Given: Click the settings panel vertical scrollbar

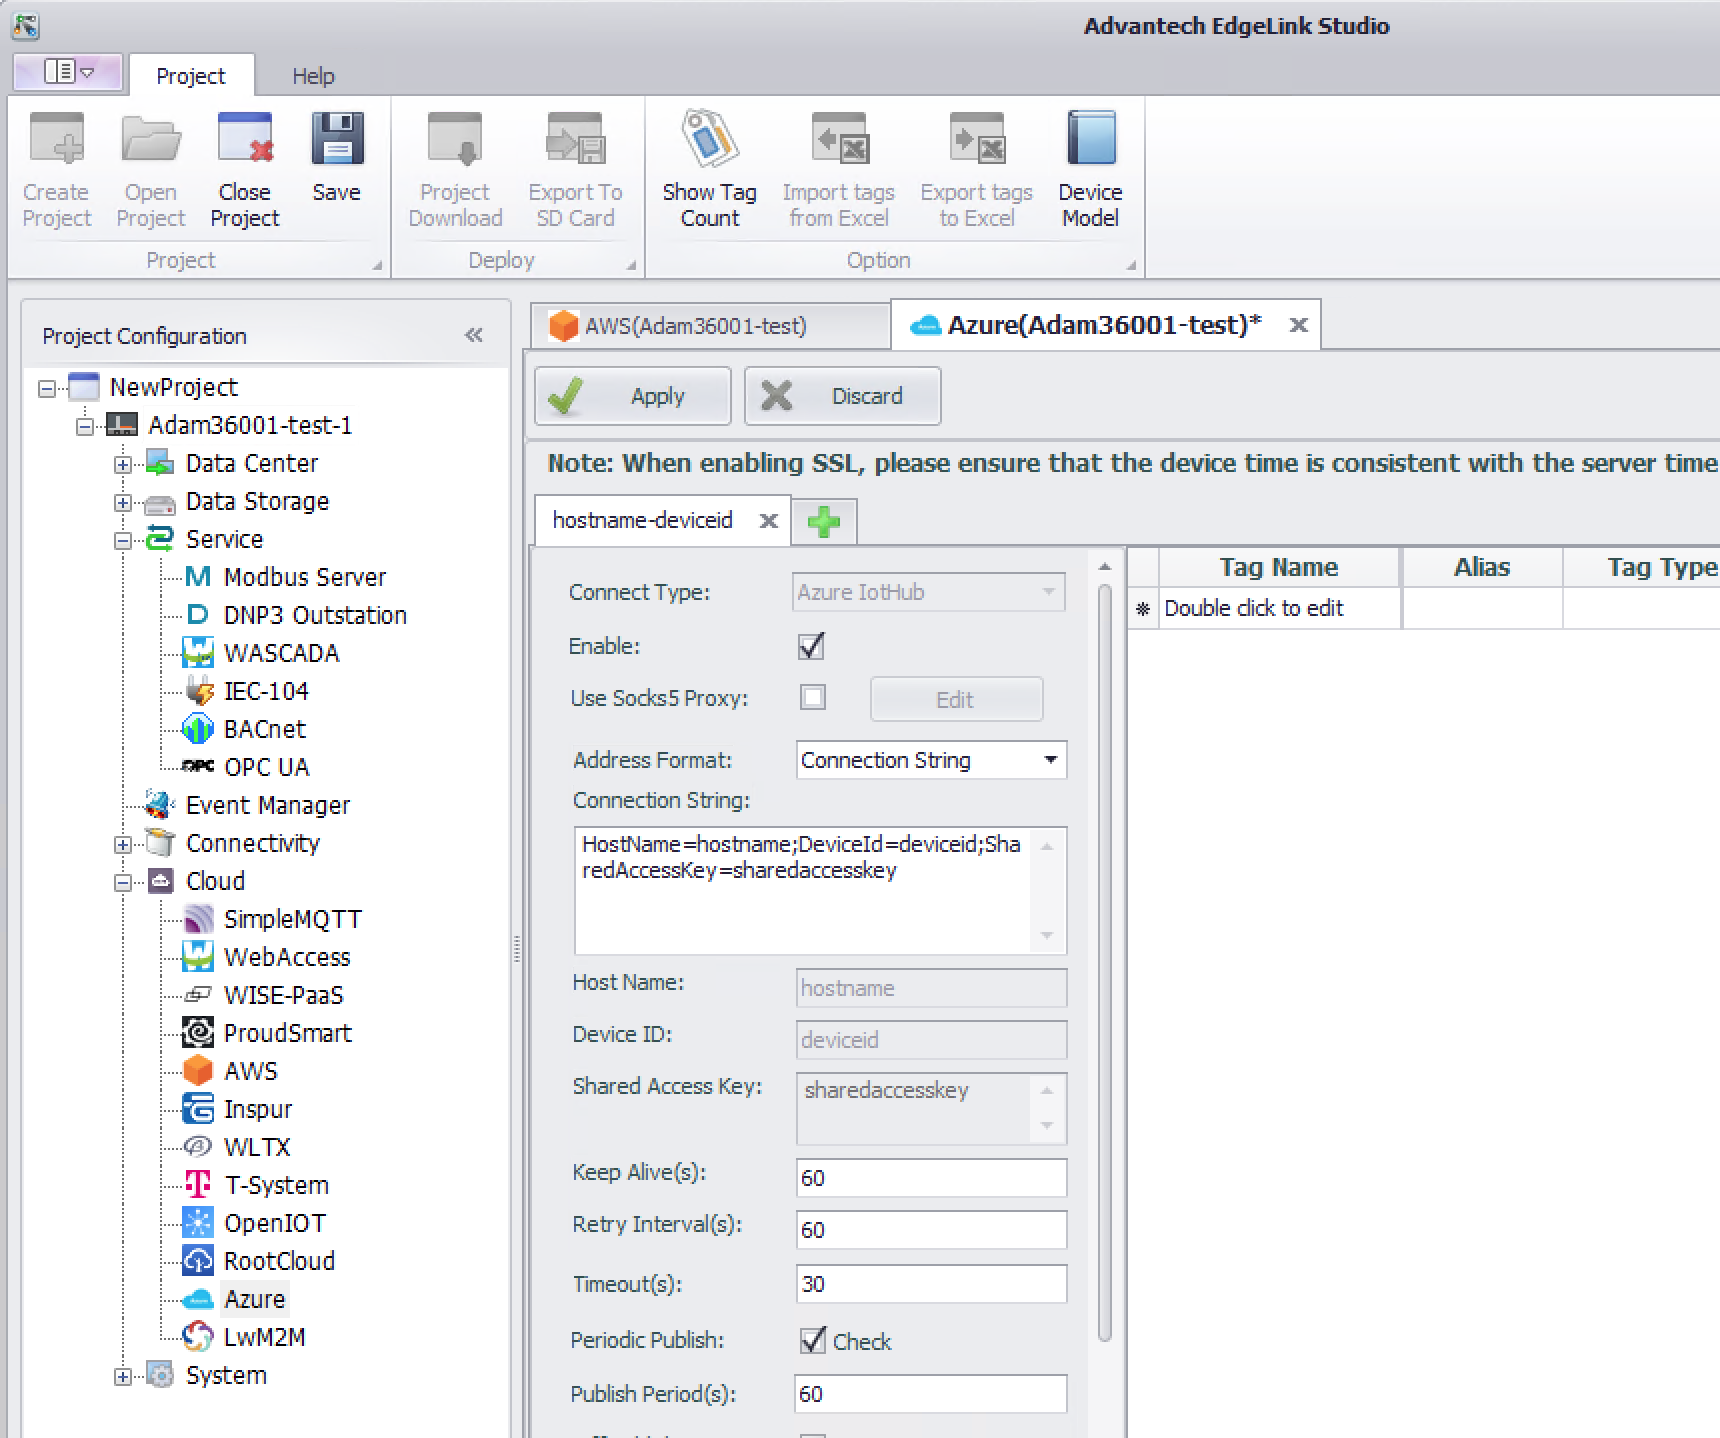Looking at the screenshot, I should point(1105,963).
